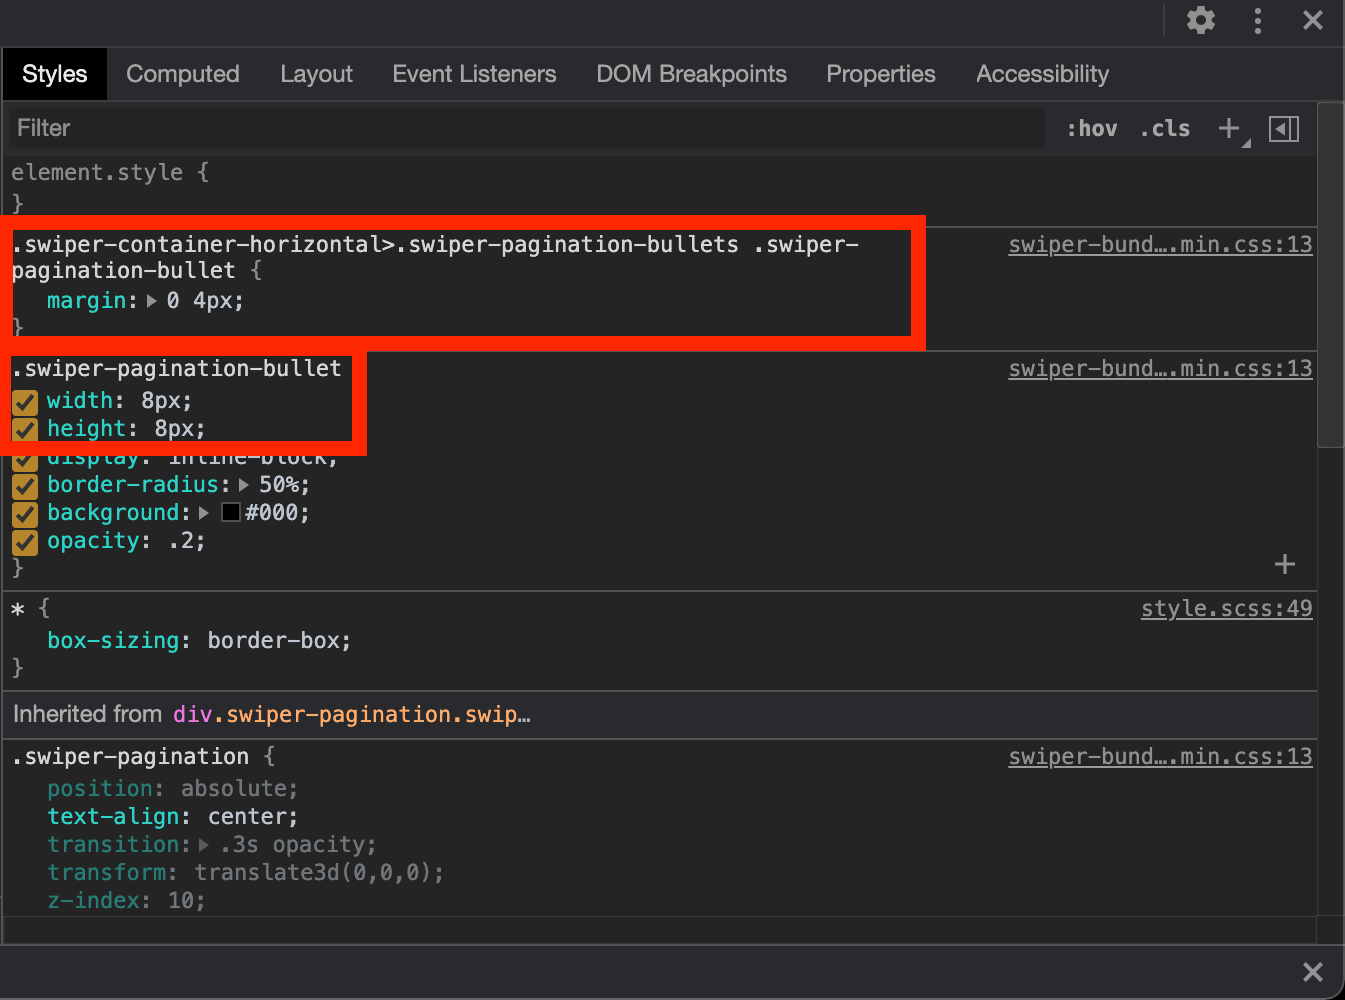Open the DevTools three-dot customize menu
The image size is (1345, 1000).
tap(1258, 20)
